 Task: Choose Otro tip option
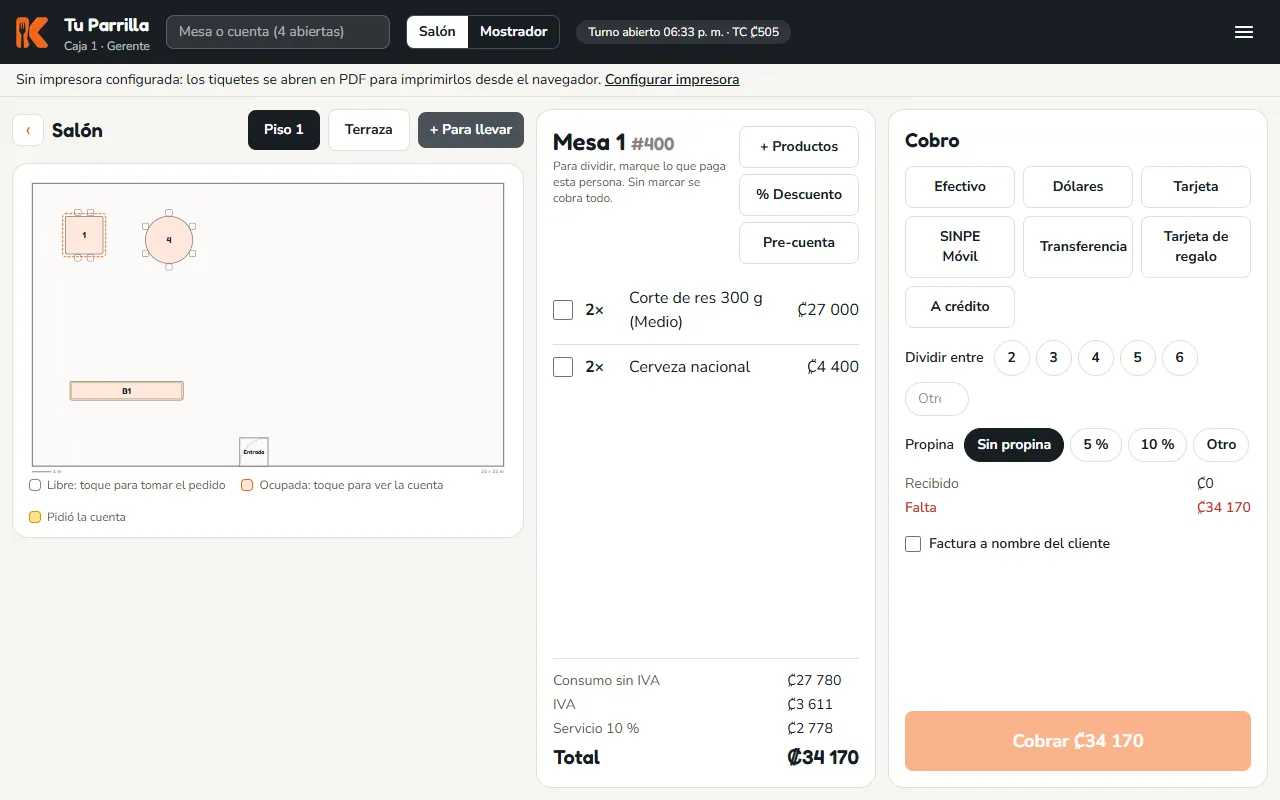click(x=1221, y=445)
